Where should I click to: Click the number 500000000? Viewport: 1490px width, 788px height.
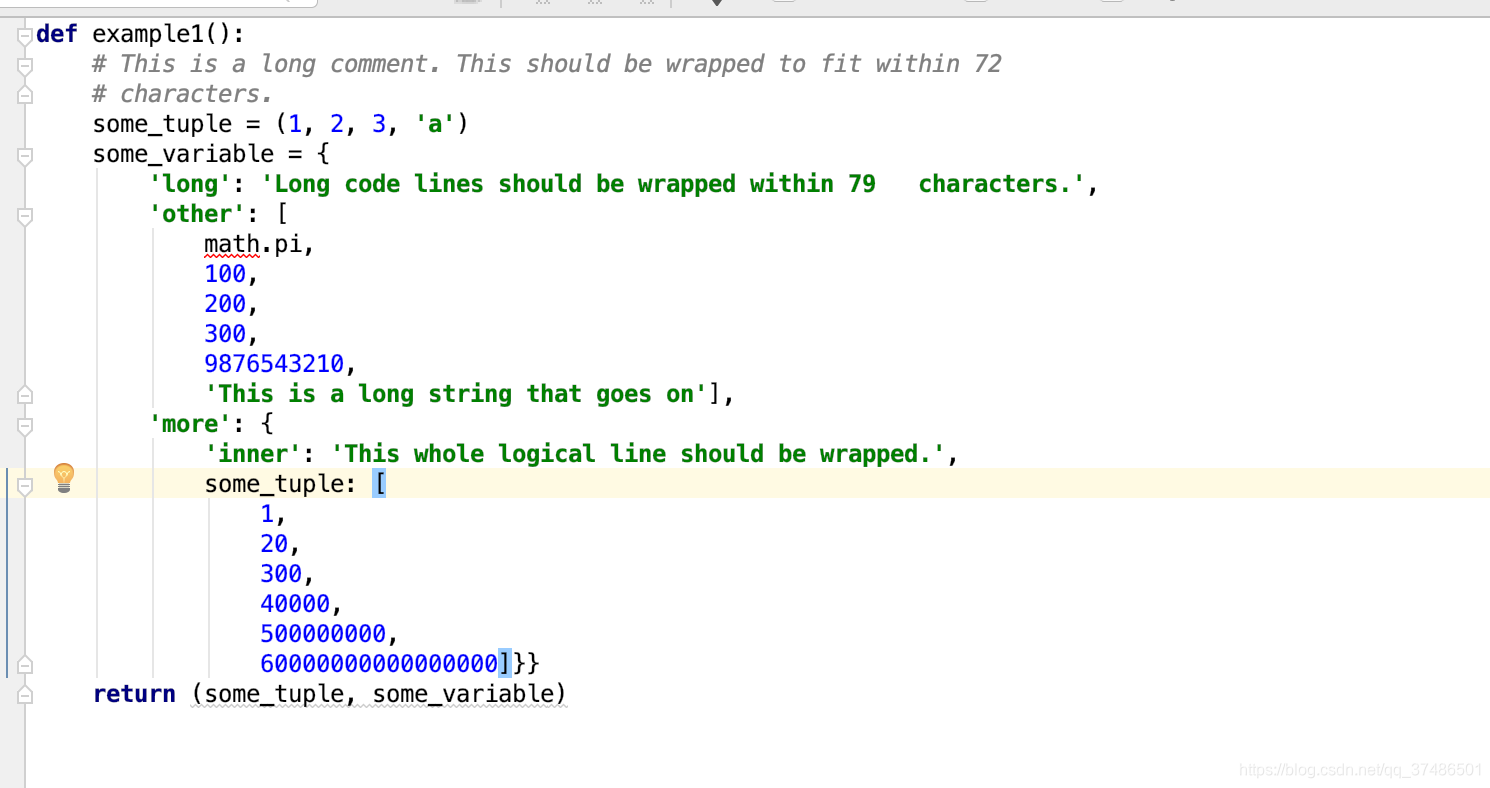point(323,634)
